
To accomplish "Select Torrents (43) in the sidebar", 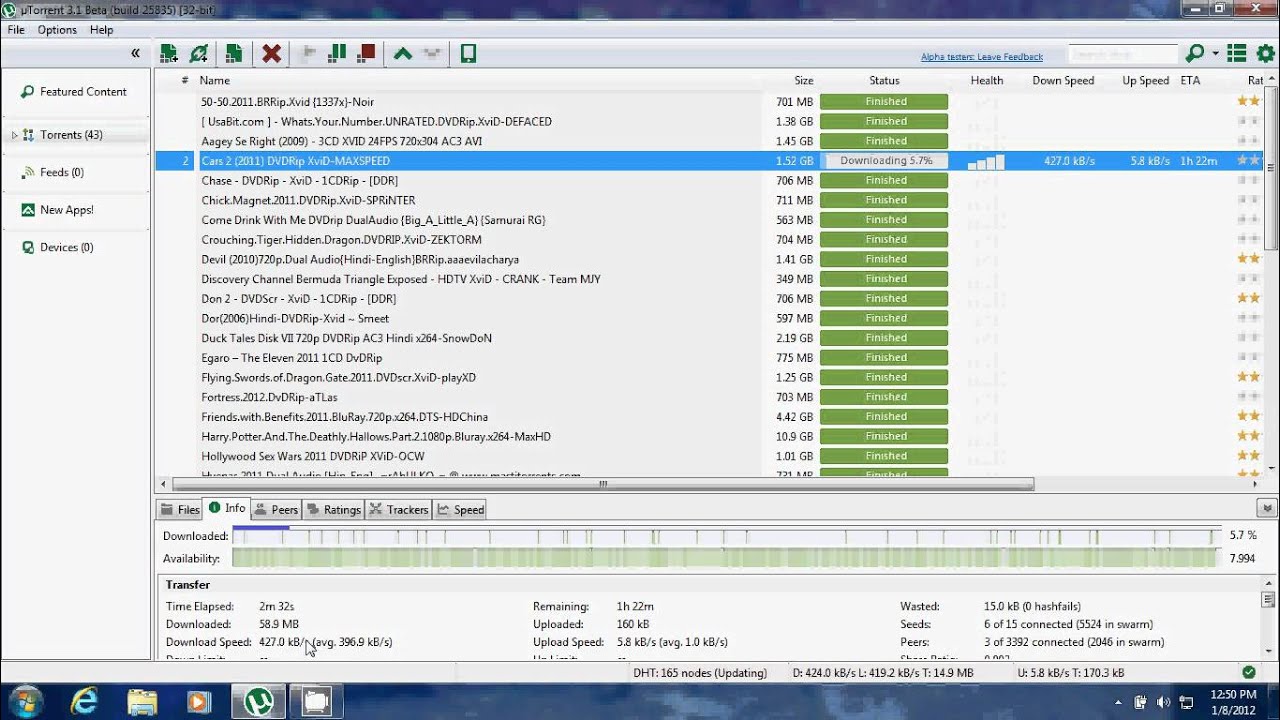I will (71, 135).
